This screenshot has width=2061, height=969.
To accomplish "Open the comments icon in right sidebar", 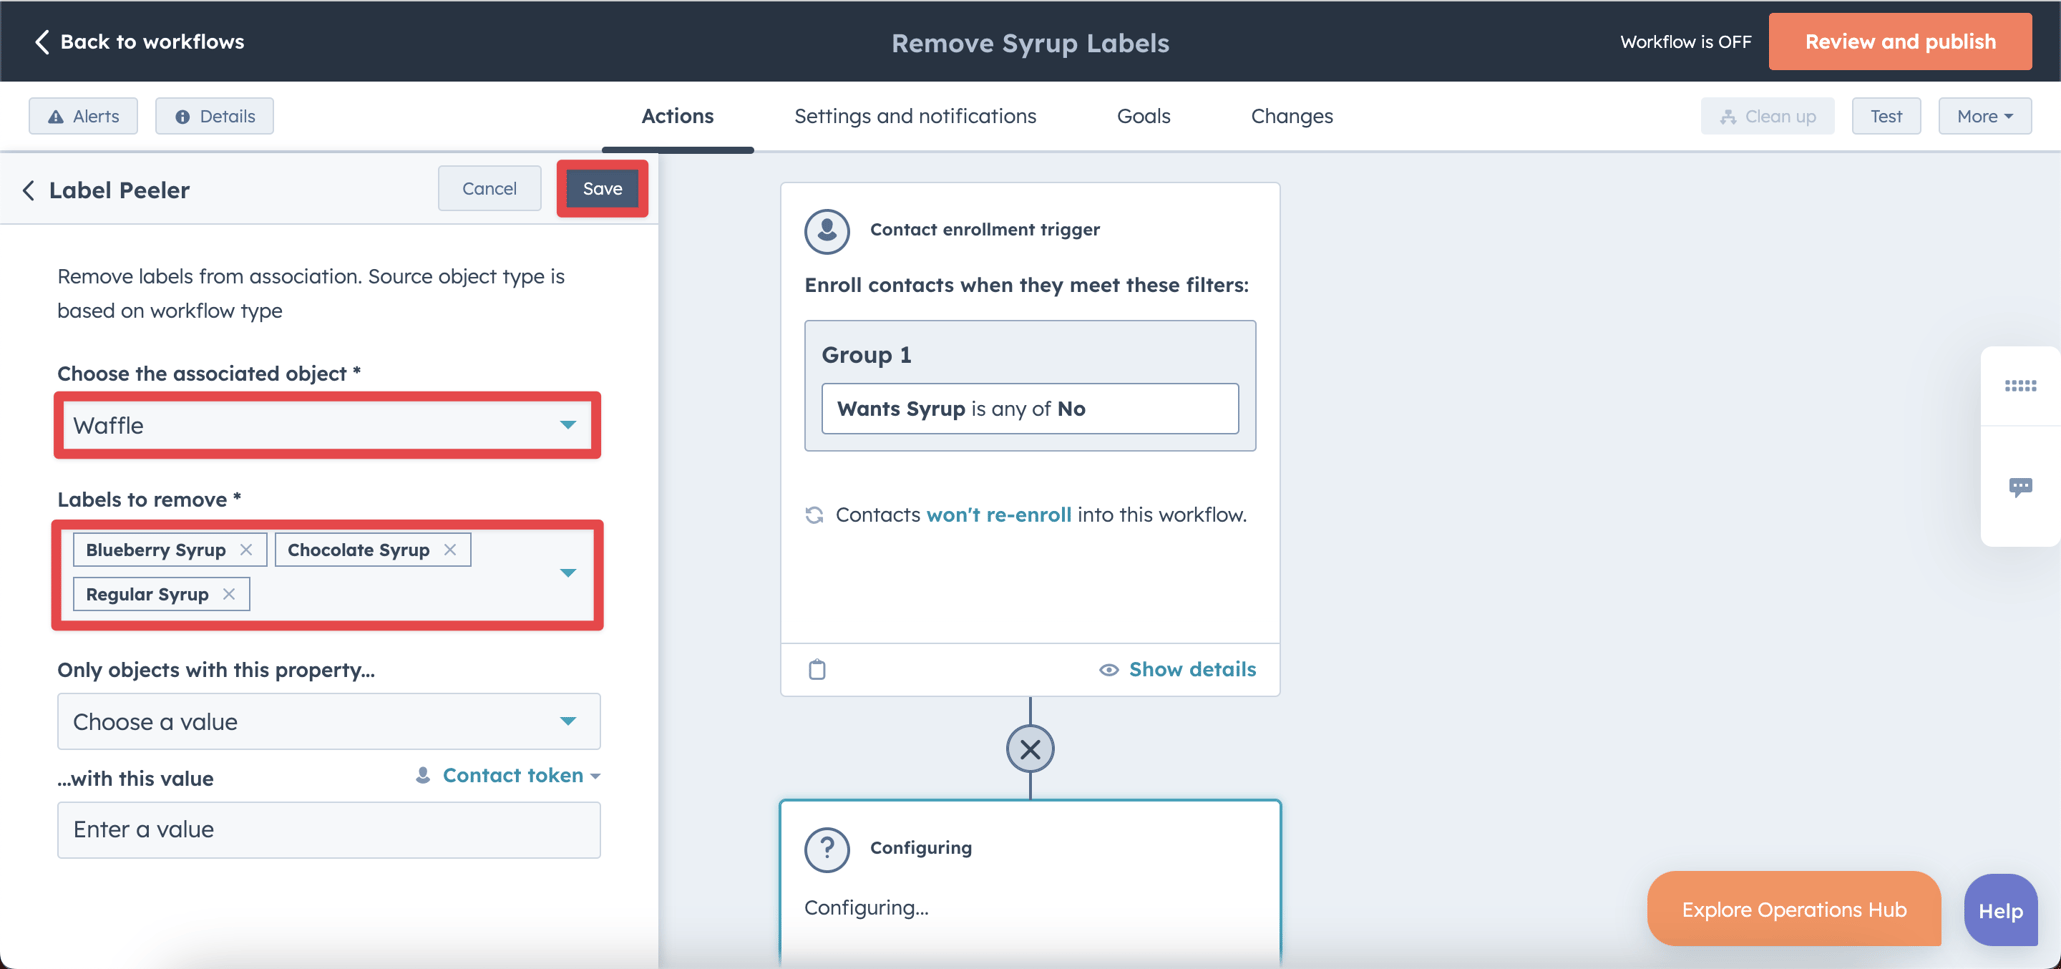I will [x=2021, y=486].
